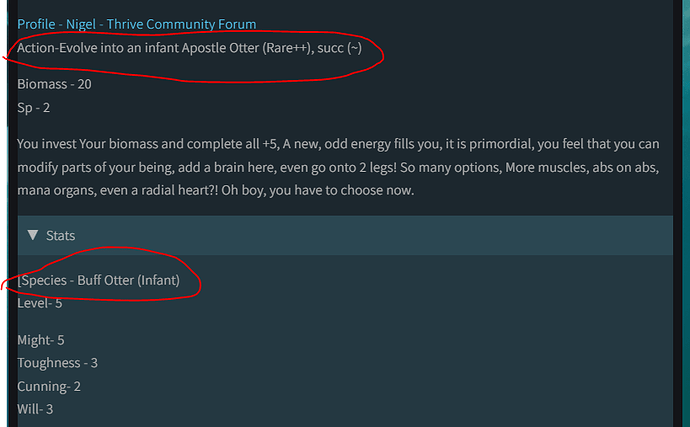Click the Action-Evolve Apostle Otter line

coord(189,48)
